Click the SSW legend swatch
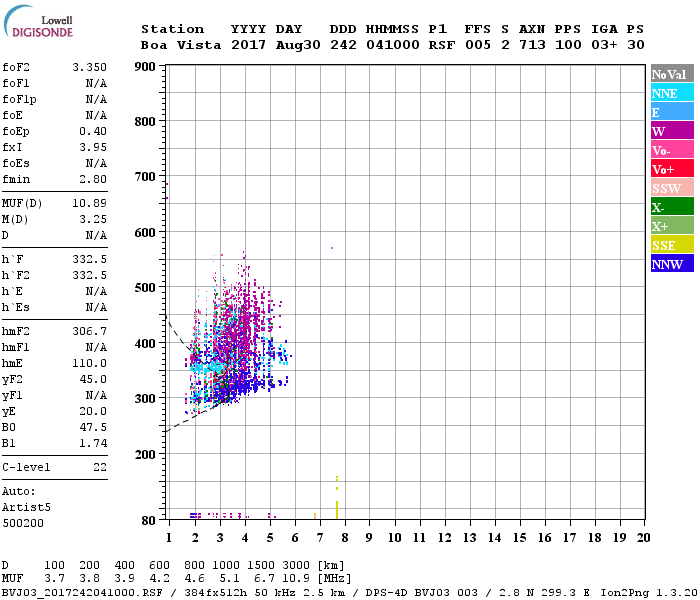This screenshot has height=600, width=700. [x=671, y=188]
